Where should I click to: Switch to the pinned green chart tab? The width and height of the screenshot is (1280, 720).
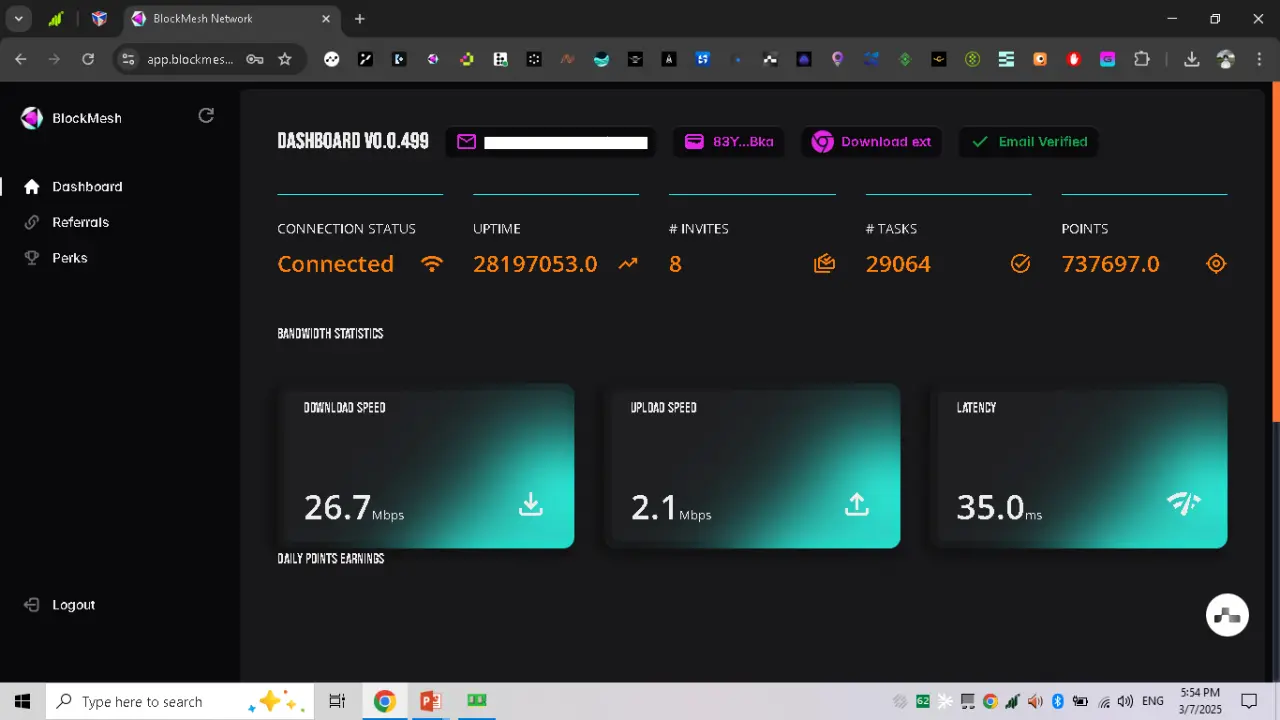point(57,19)
